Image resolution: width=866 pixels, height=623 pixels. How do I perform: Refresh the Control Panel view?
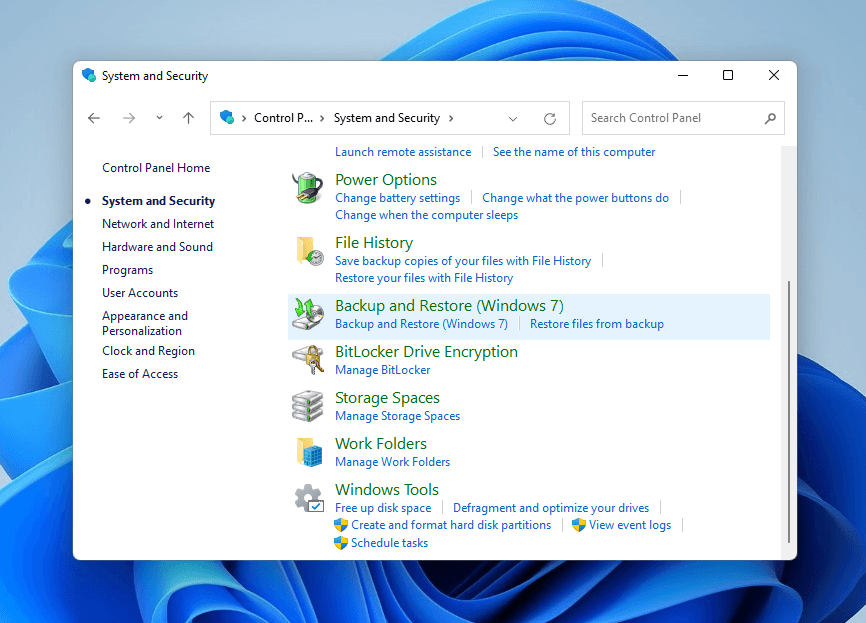coord(550,118)
